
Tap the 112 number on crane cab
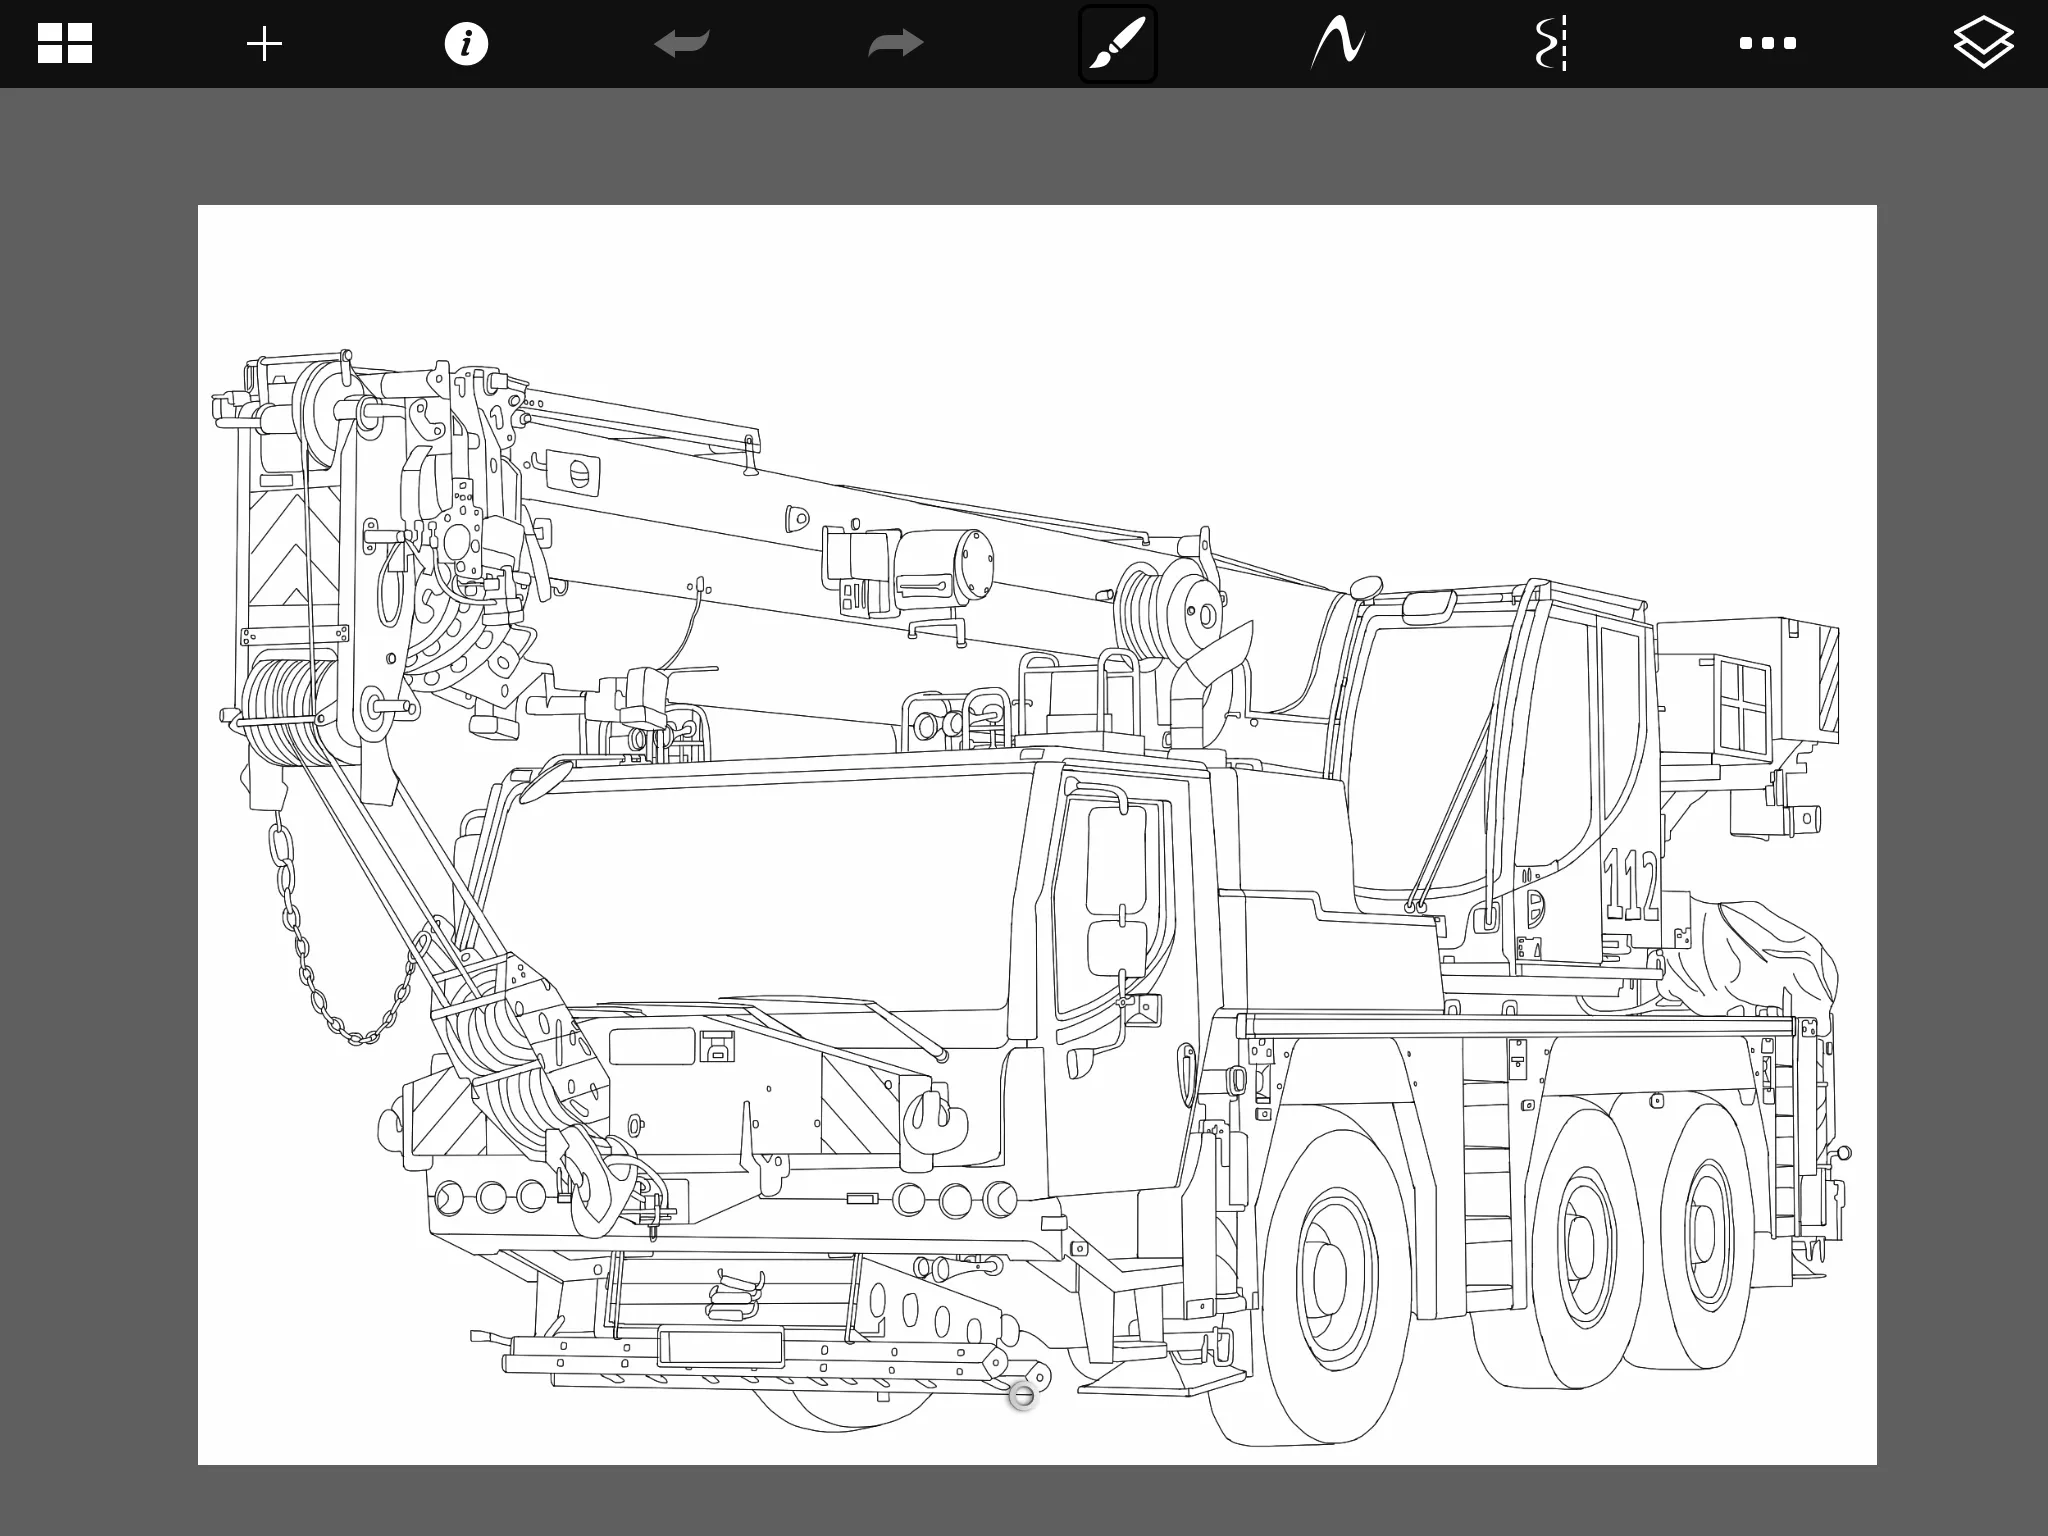pos(1631,884)
